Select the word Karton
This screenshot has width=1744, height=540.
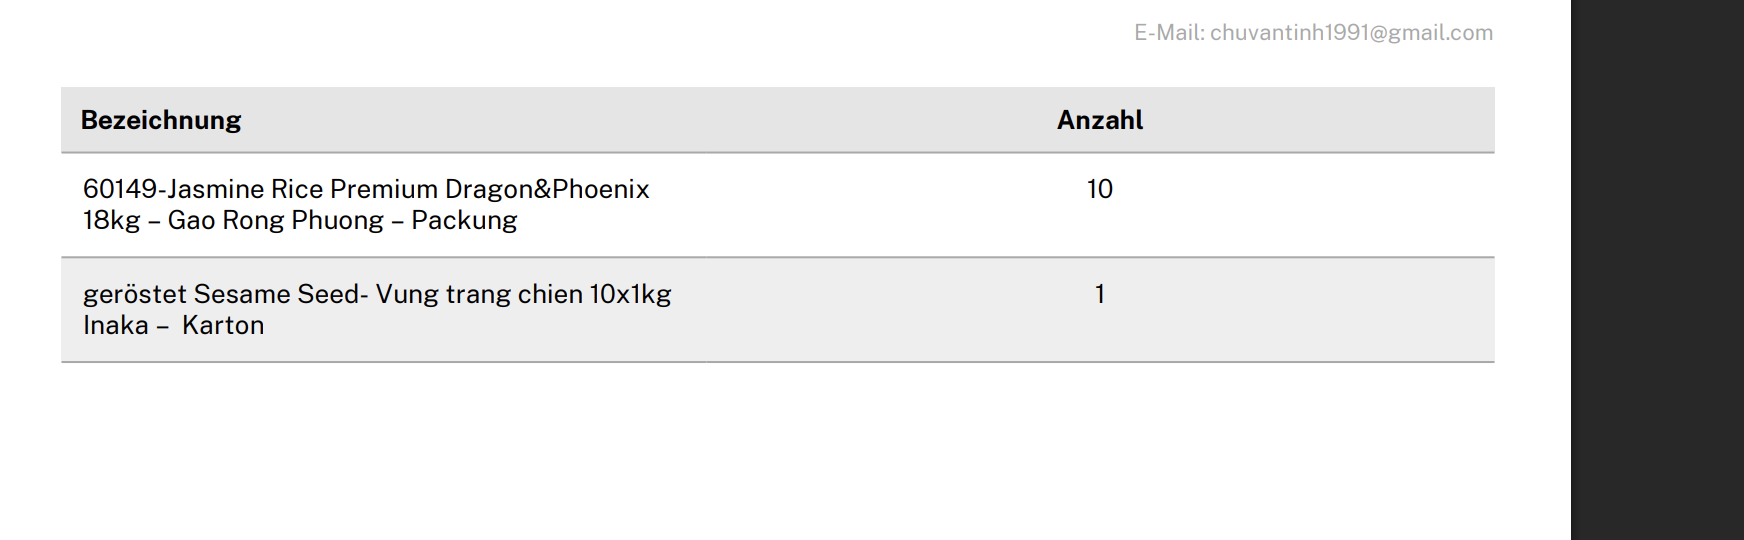[x=223, y=325]
